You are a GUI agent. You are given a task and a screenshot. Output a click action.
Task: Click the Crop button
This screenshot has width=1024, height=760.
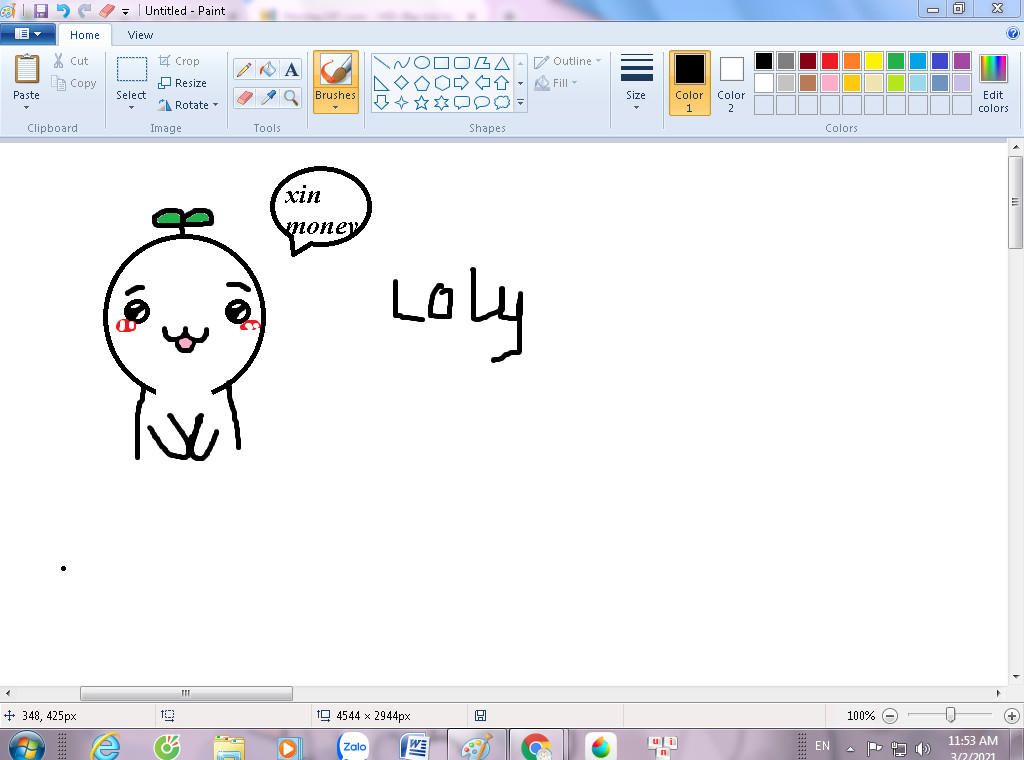pyautogui.click(x=179, y=61)
